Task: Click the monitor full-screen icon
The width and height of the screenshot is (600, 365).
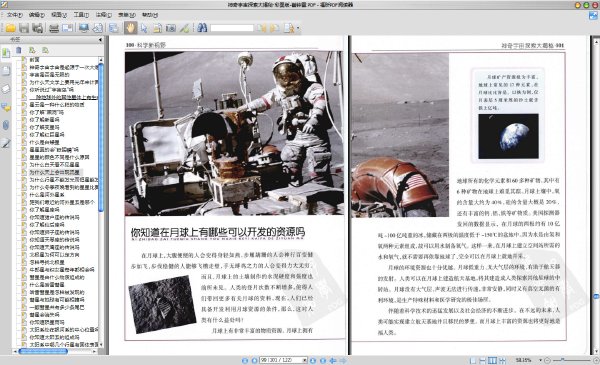Action: click(83, 28)
